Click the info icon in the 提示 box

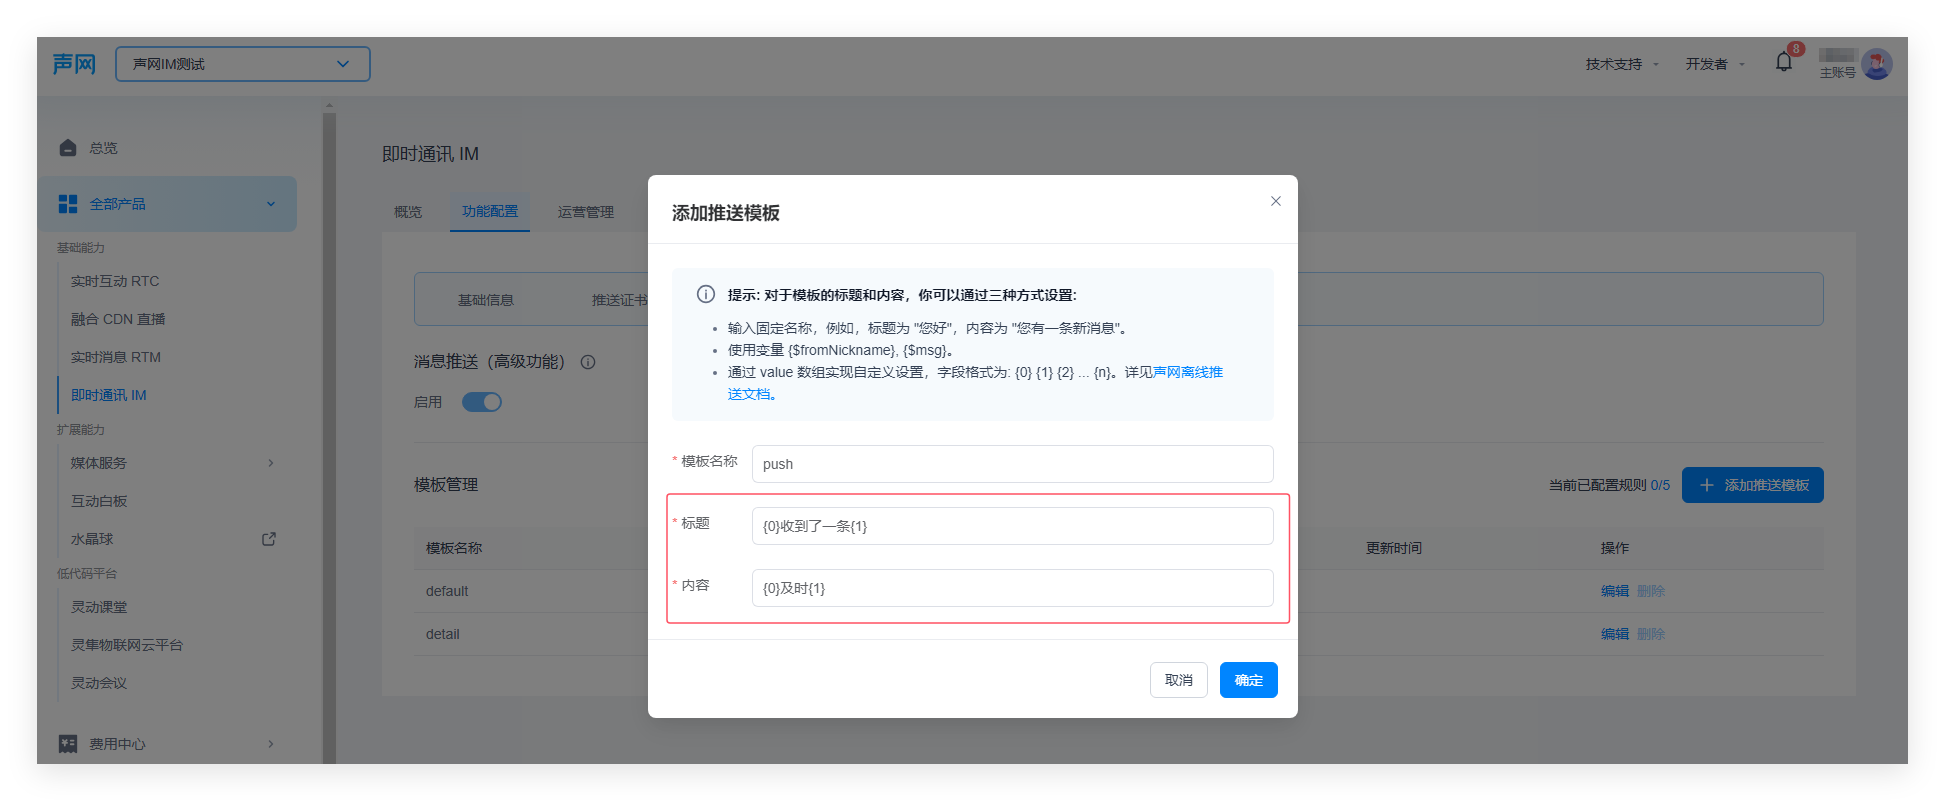coord(706,294)
